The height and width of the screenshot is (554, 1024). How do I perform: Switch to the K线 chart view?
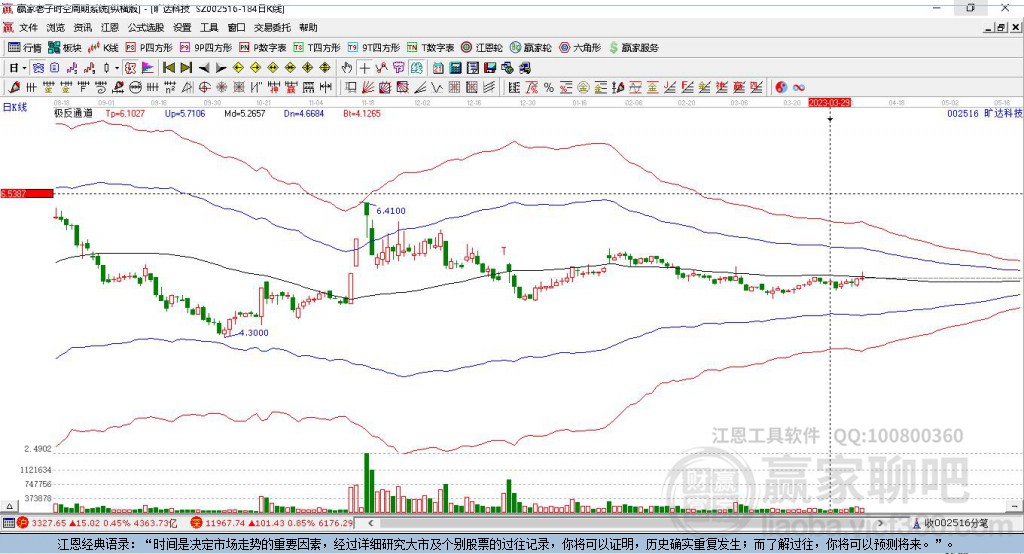pos(103,48)
